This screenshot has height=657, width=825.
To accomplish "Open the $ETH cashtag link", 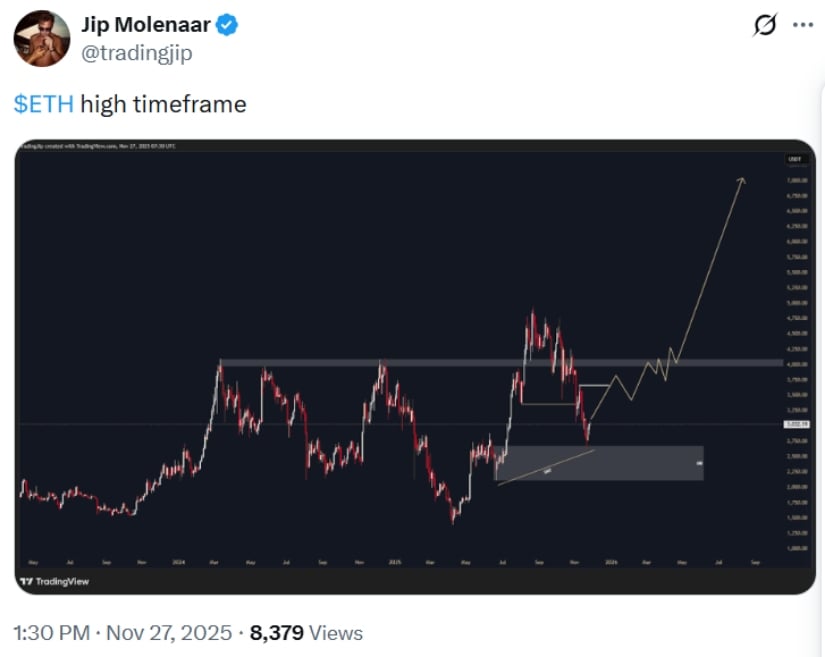I will pyautogui.click(x=41, y=103).
